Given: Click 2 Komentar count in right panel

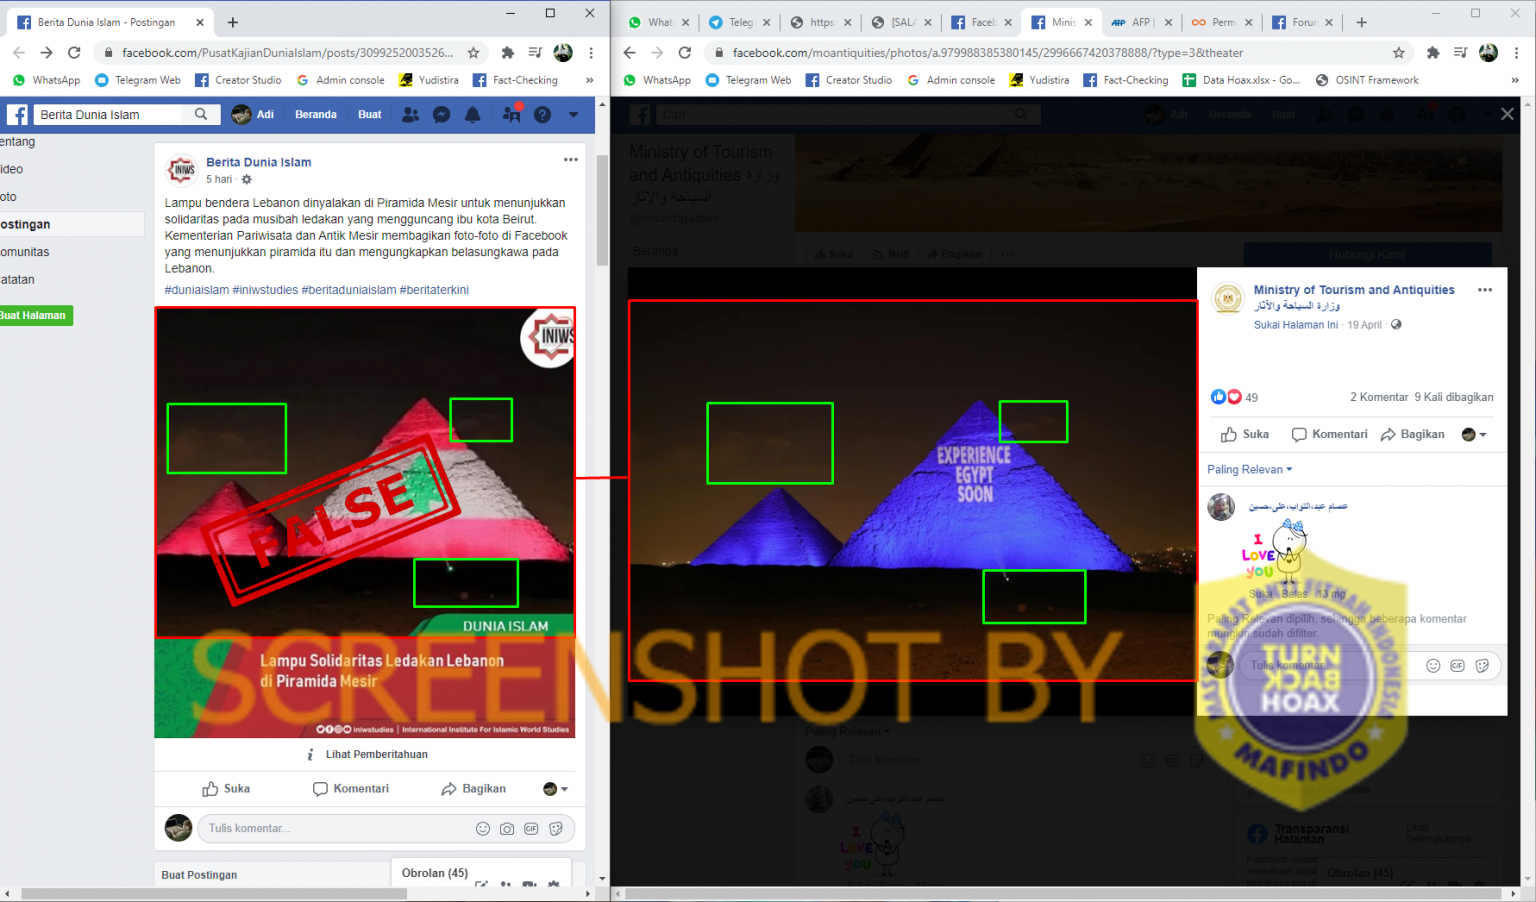Looking at the screenshot, I should pos(1379,397).
